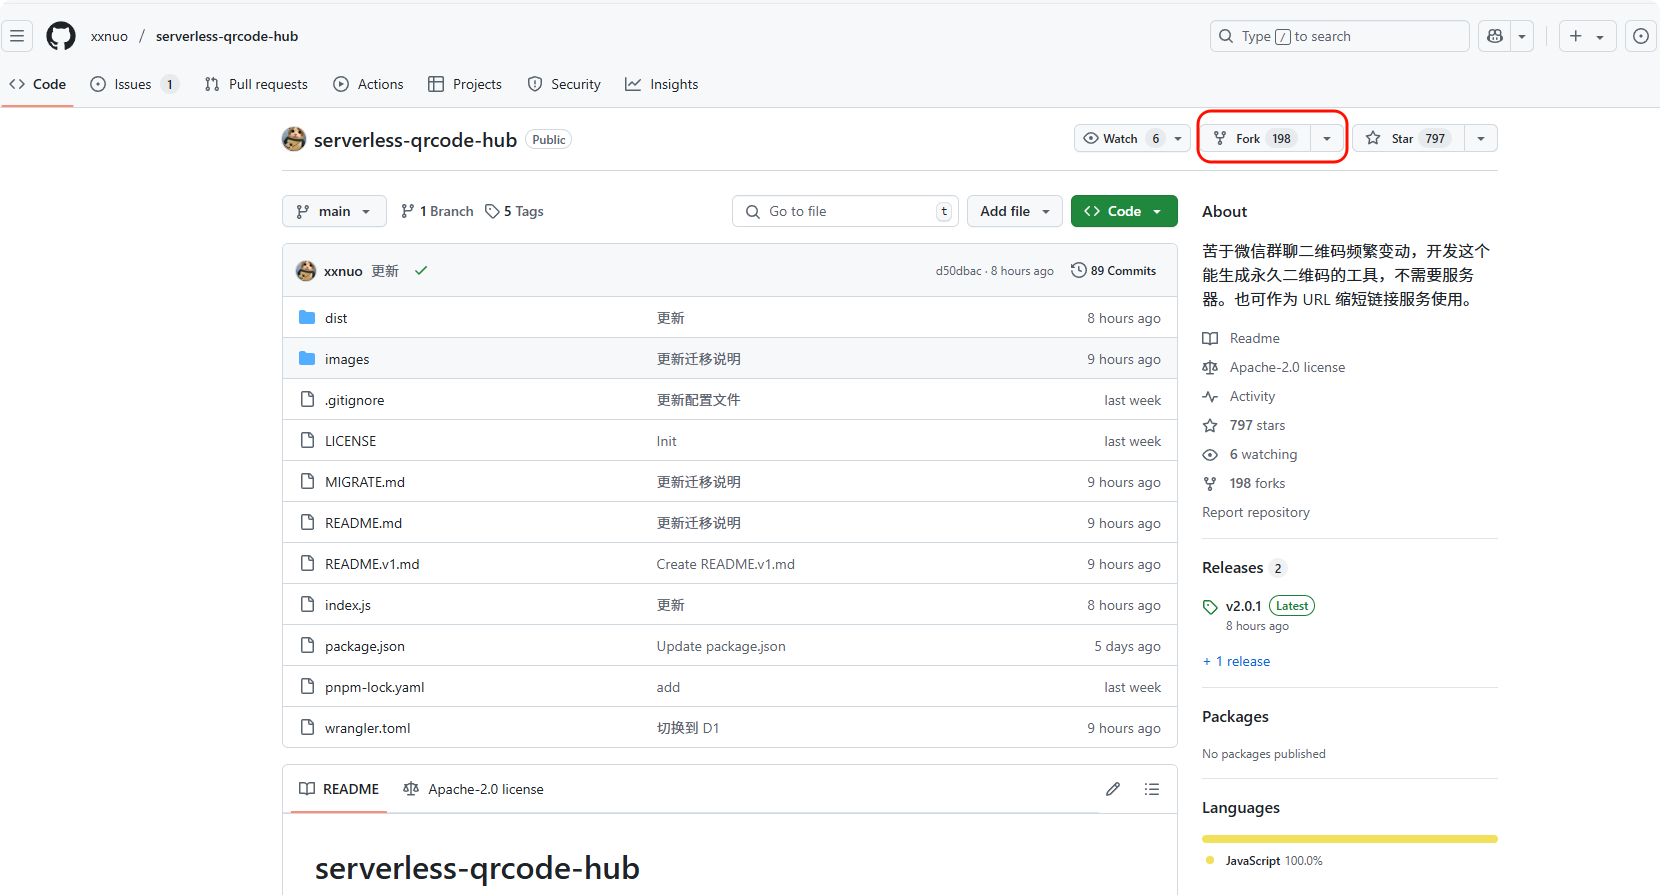
Task: Click the yellow JavaScript language bar
Action: 1350,838
